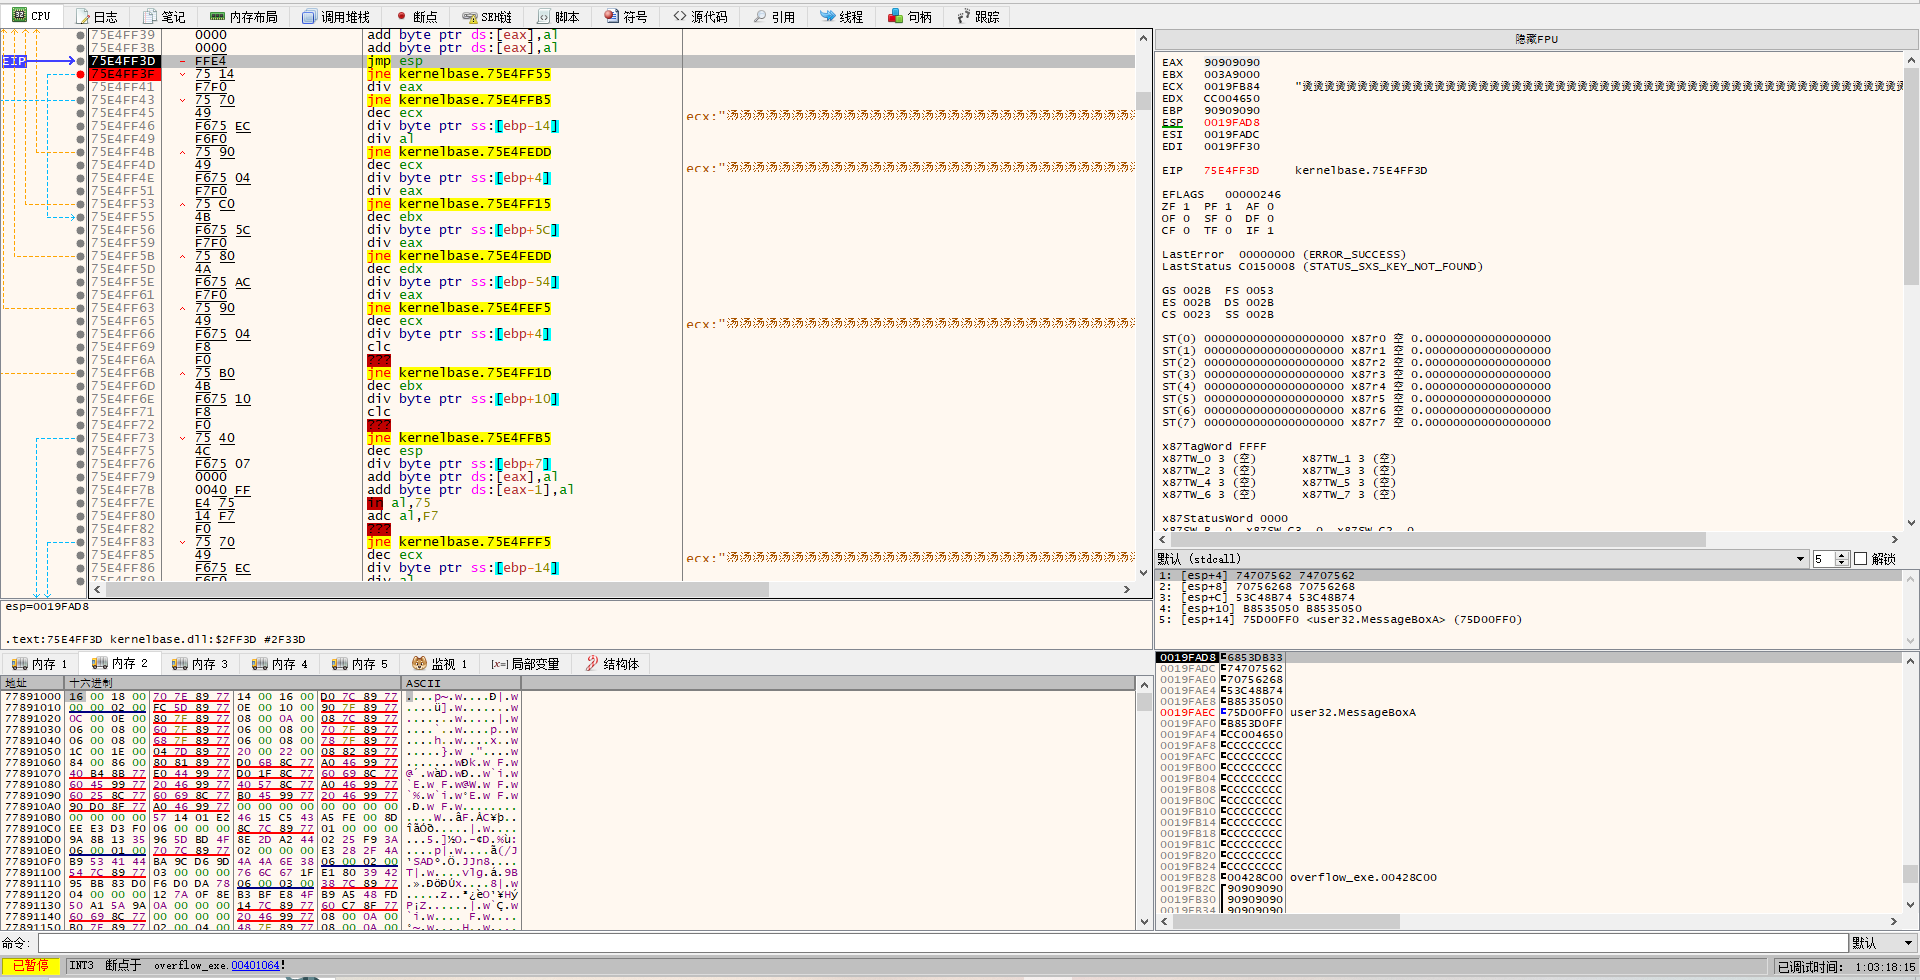1920x980 pixels.
Task: Click the disassembly pane scroll-up arrow
Action: (1143, 38)
